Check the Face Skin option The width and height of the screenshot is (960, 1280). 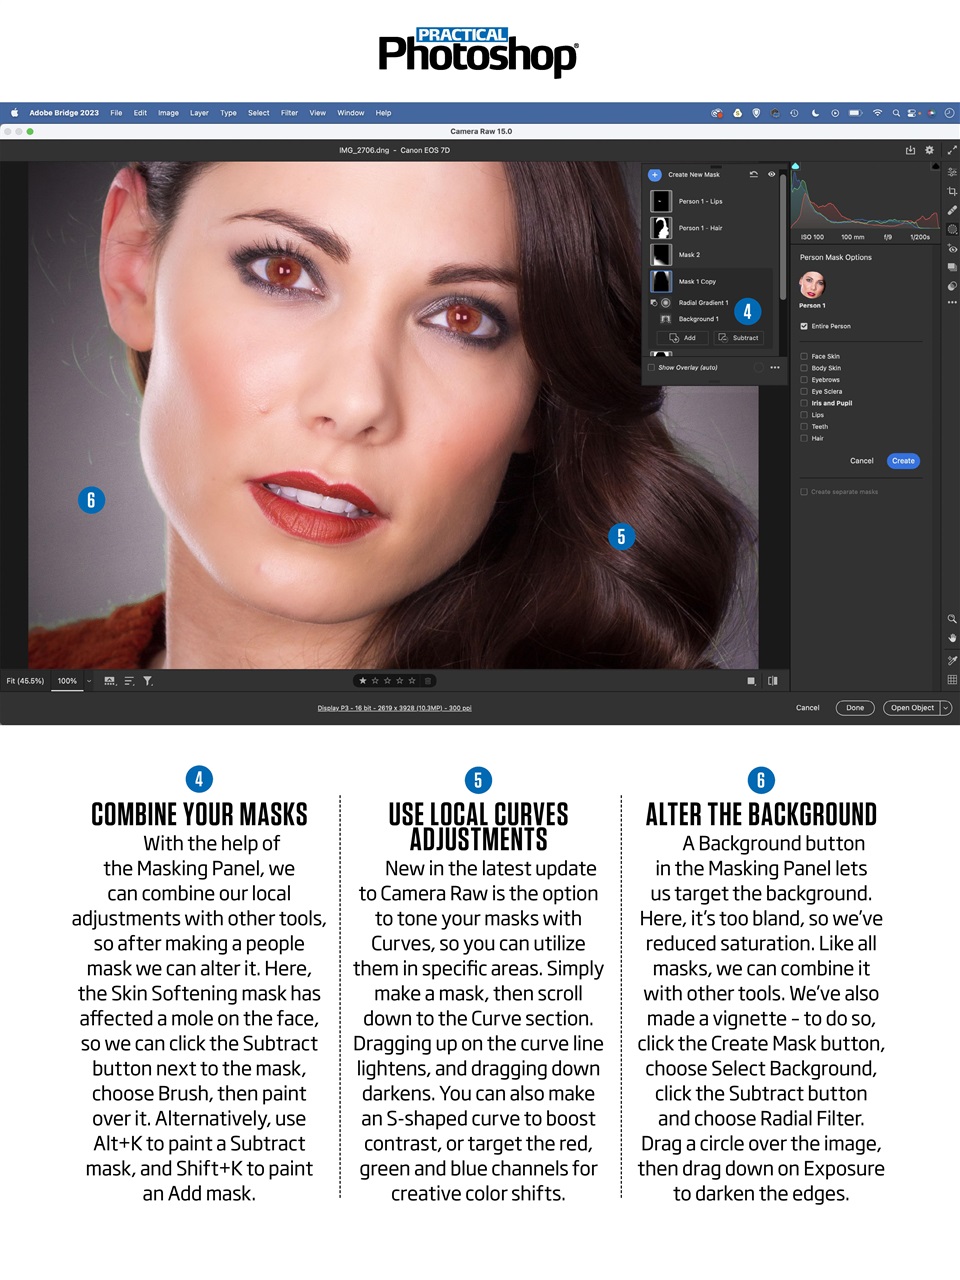pyautogui.click(x=804, y=356)
